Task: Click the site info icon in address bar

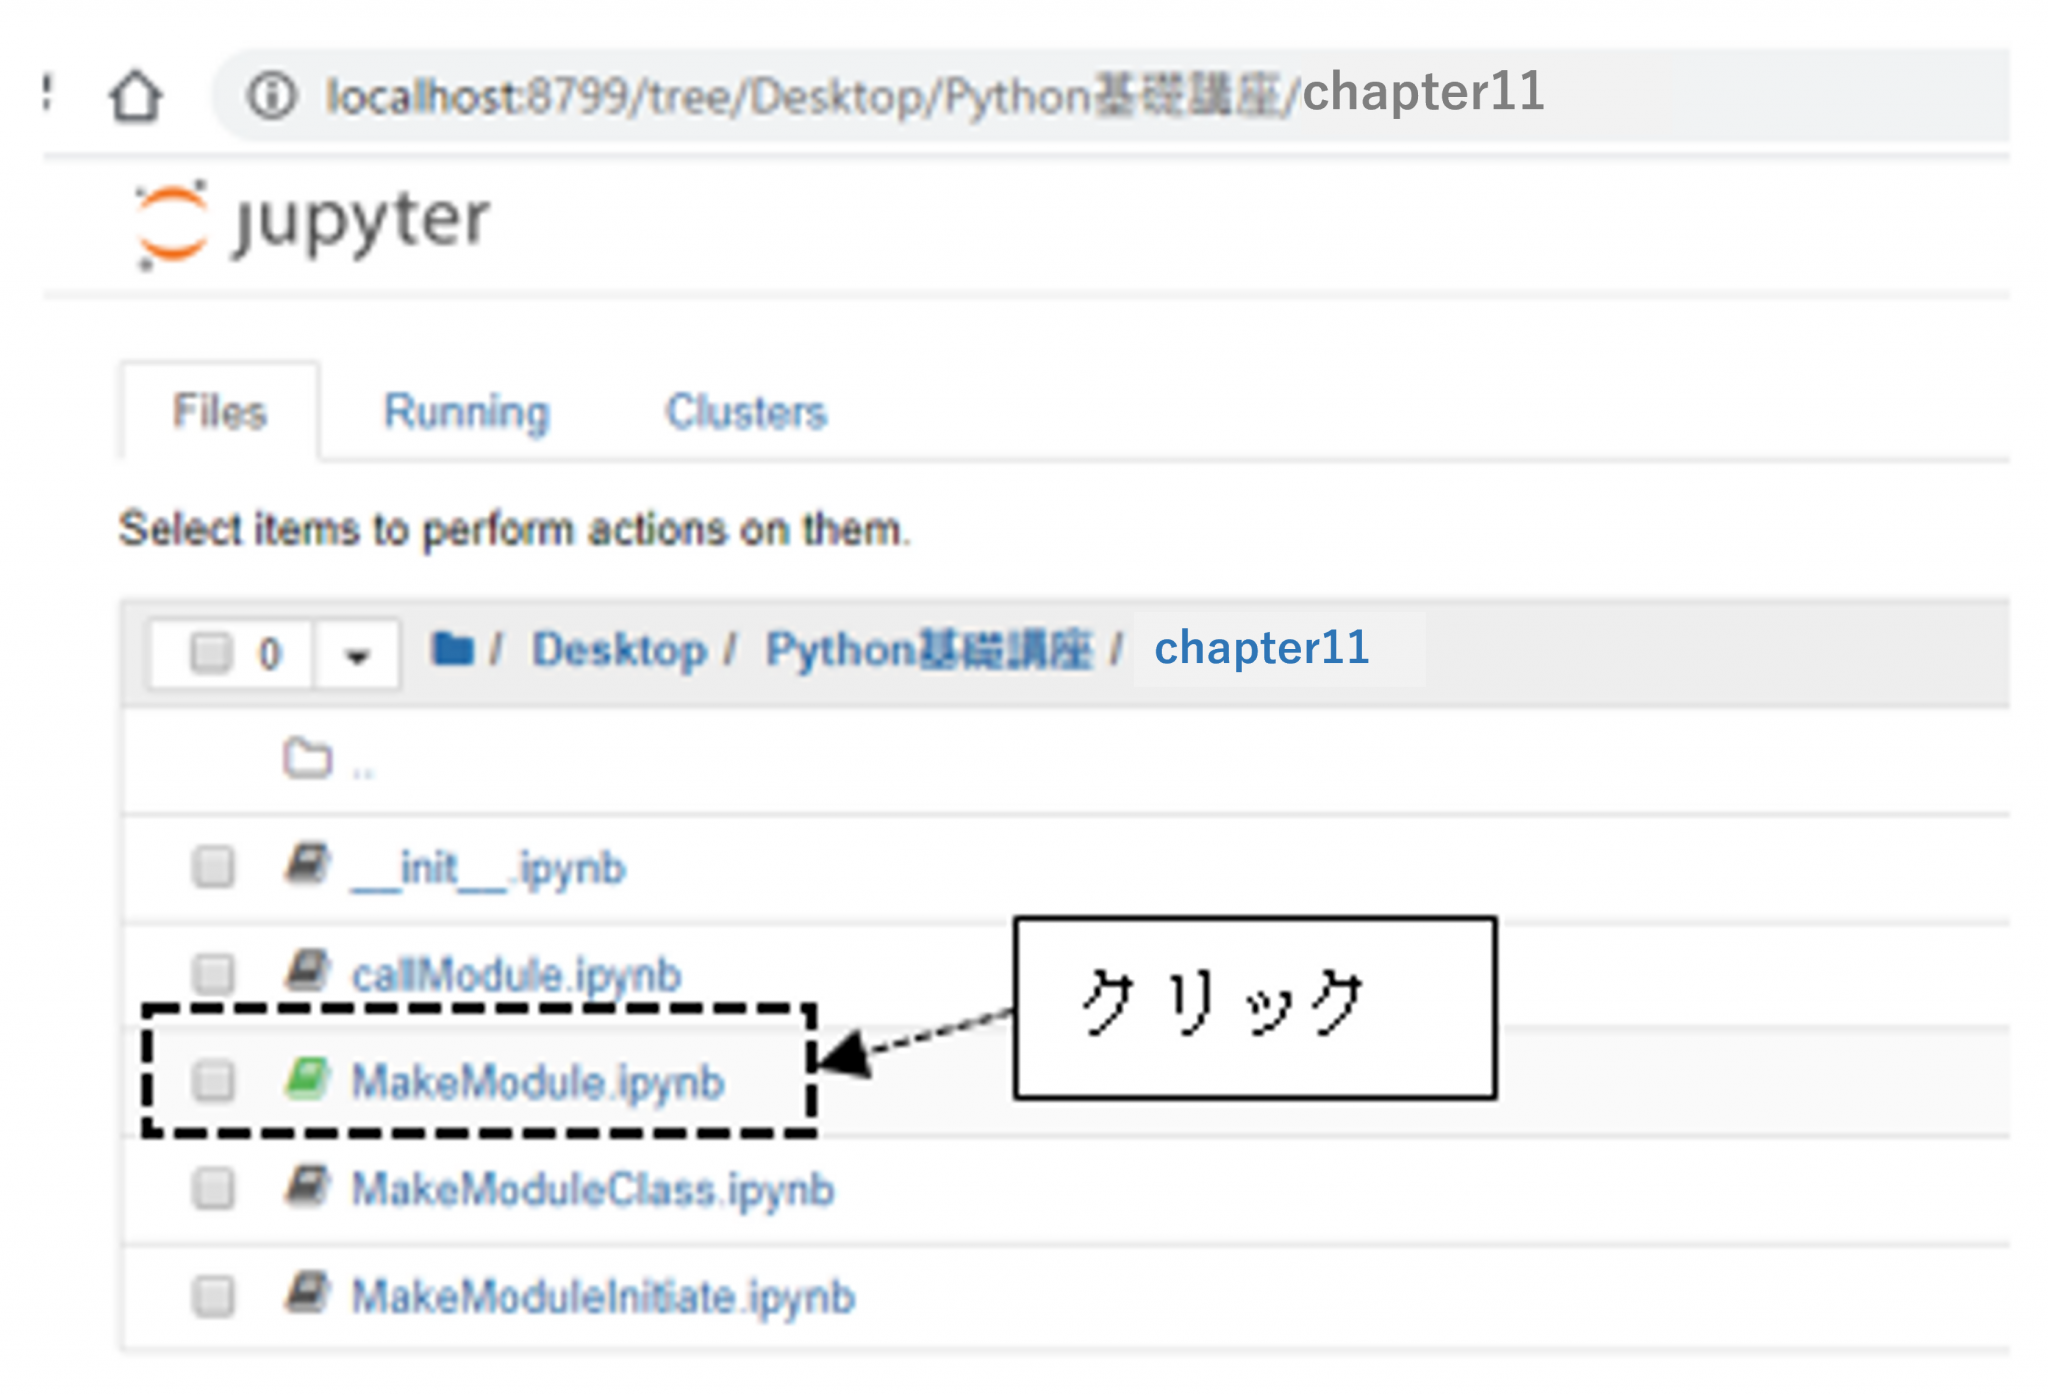Action: 271,97
